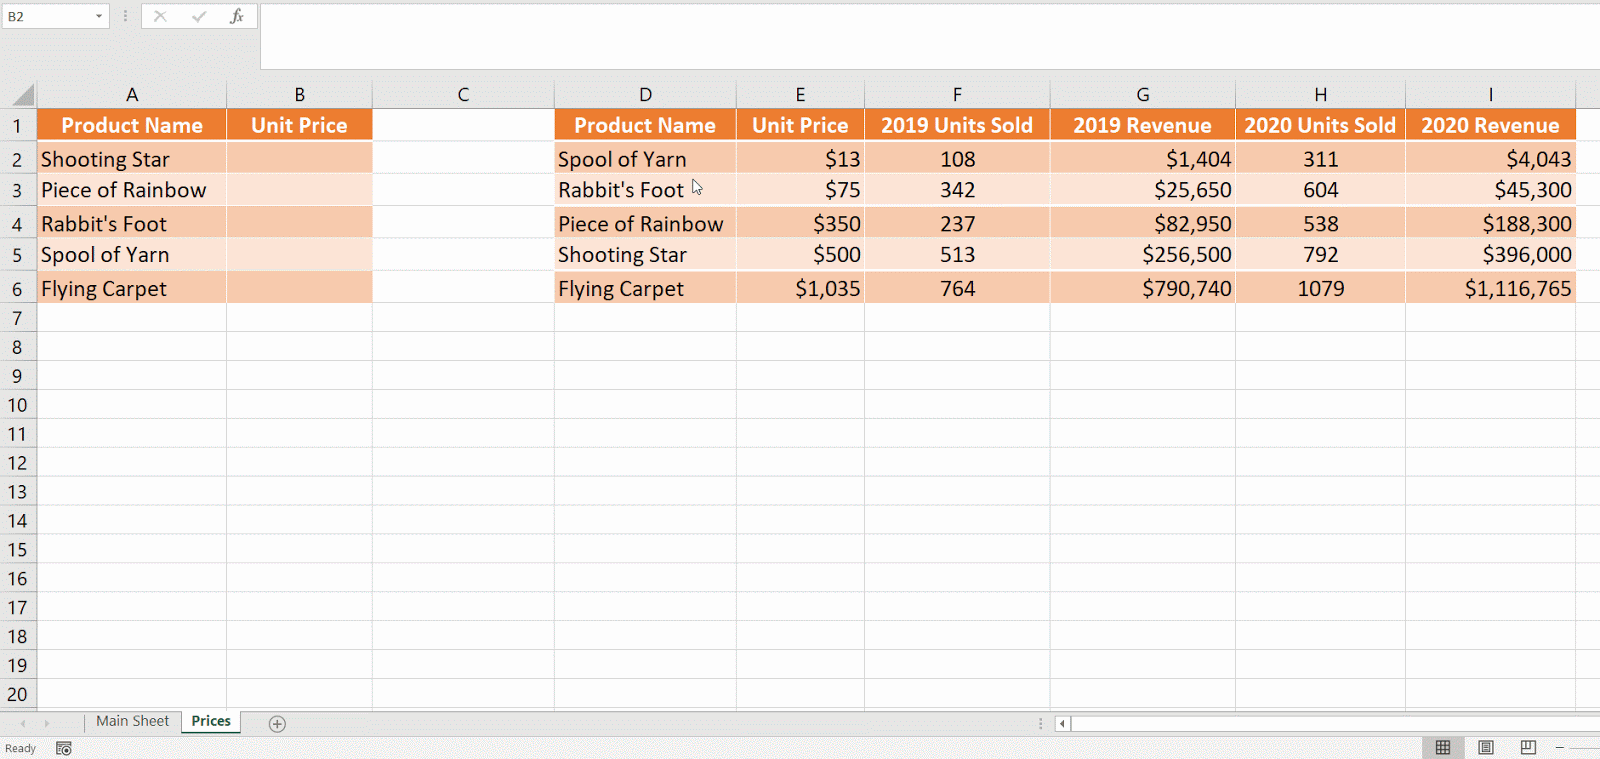Viewport: 1600px width, 759px height.
Task: Click the $256,500 revenue cell
Action: click(1143, 255)
